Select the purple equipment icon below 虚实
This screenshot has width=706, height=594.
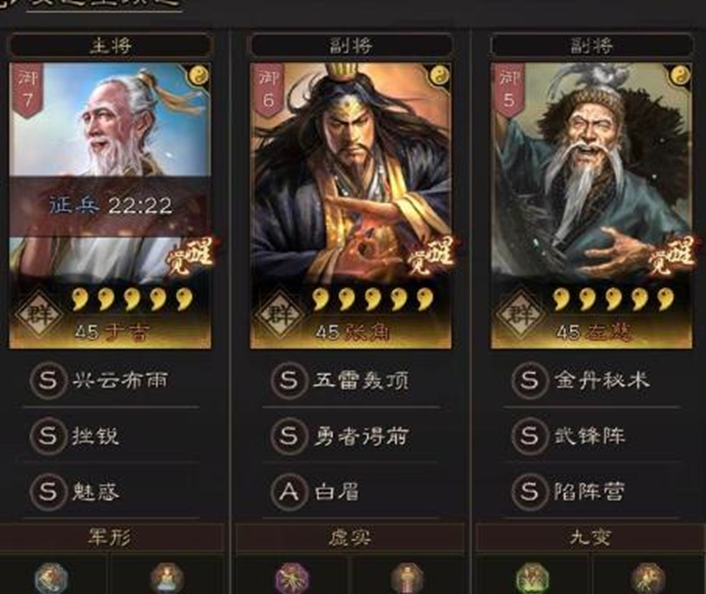[x=292, y=578]
